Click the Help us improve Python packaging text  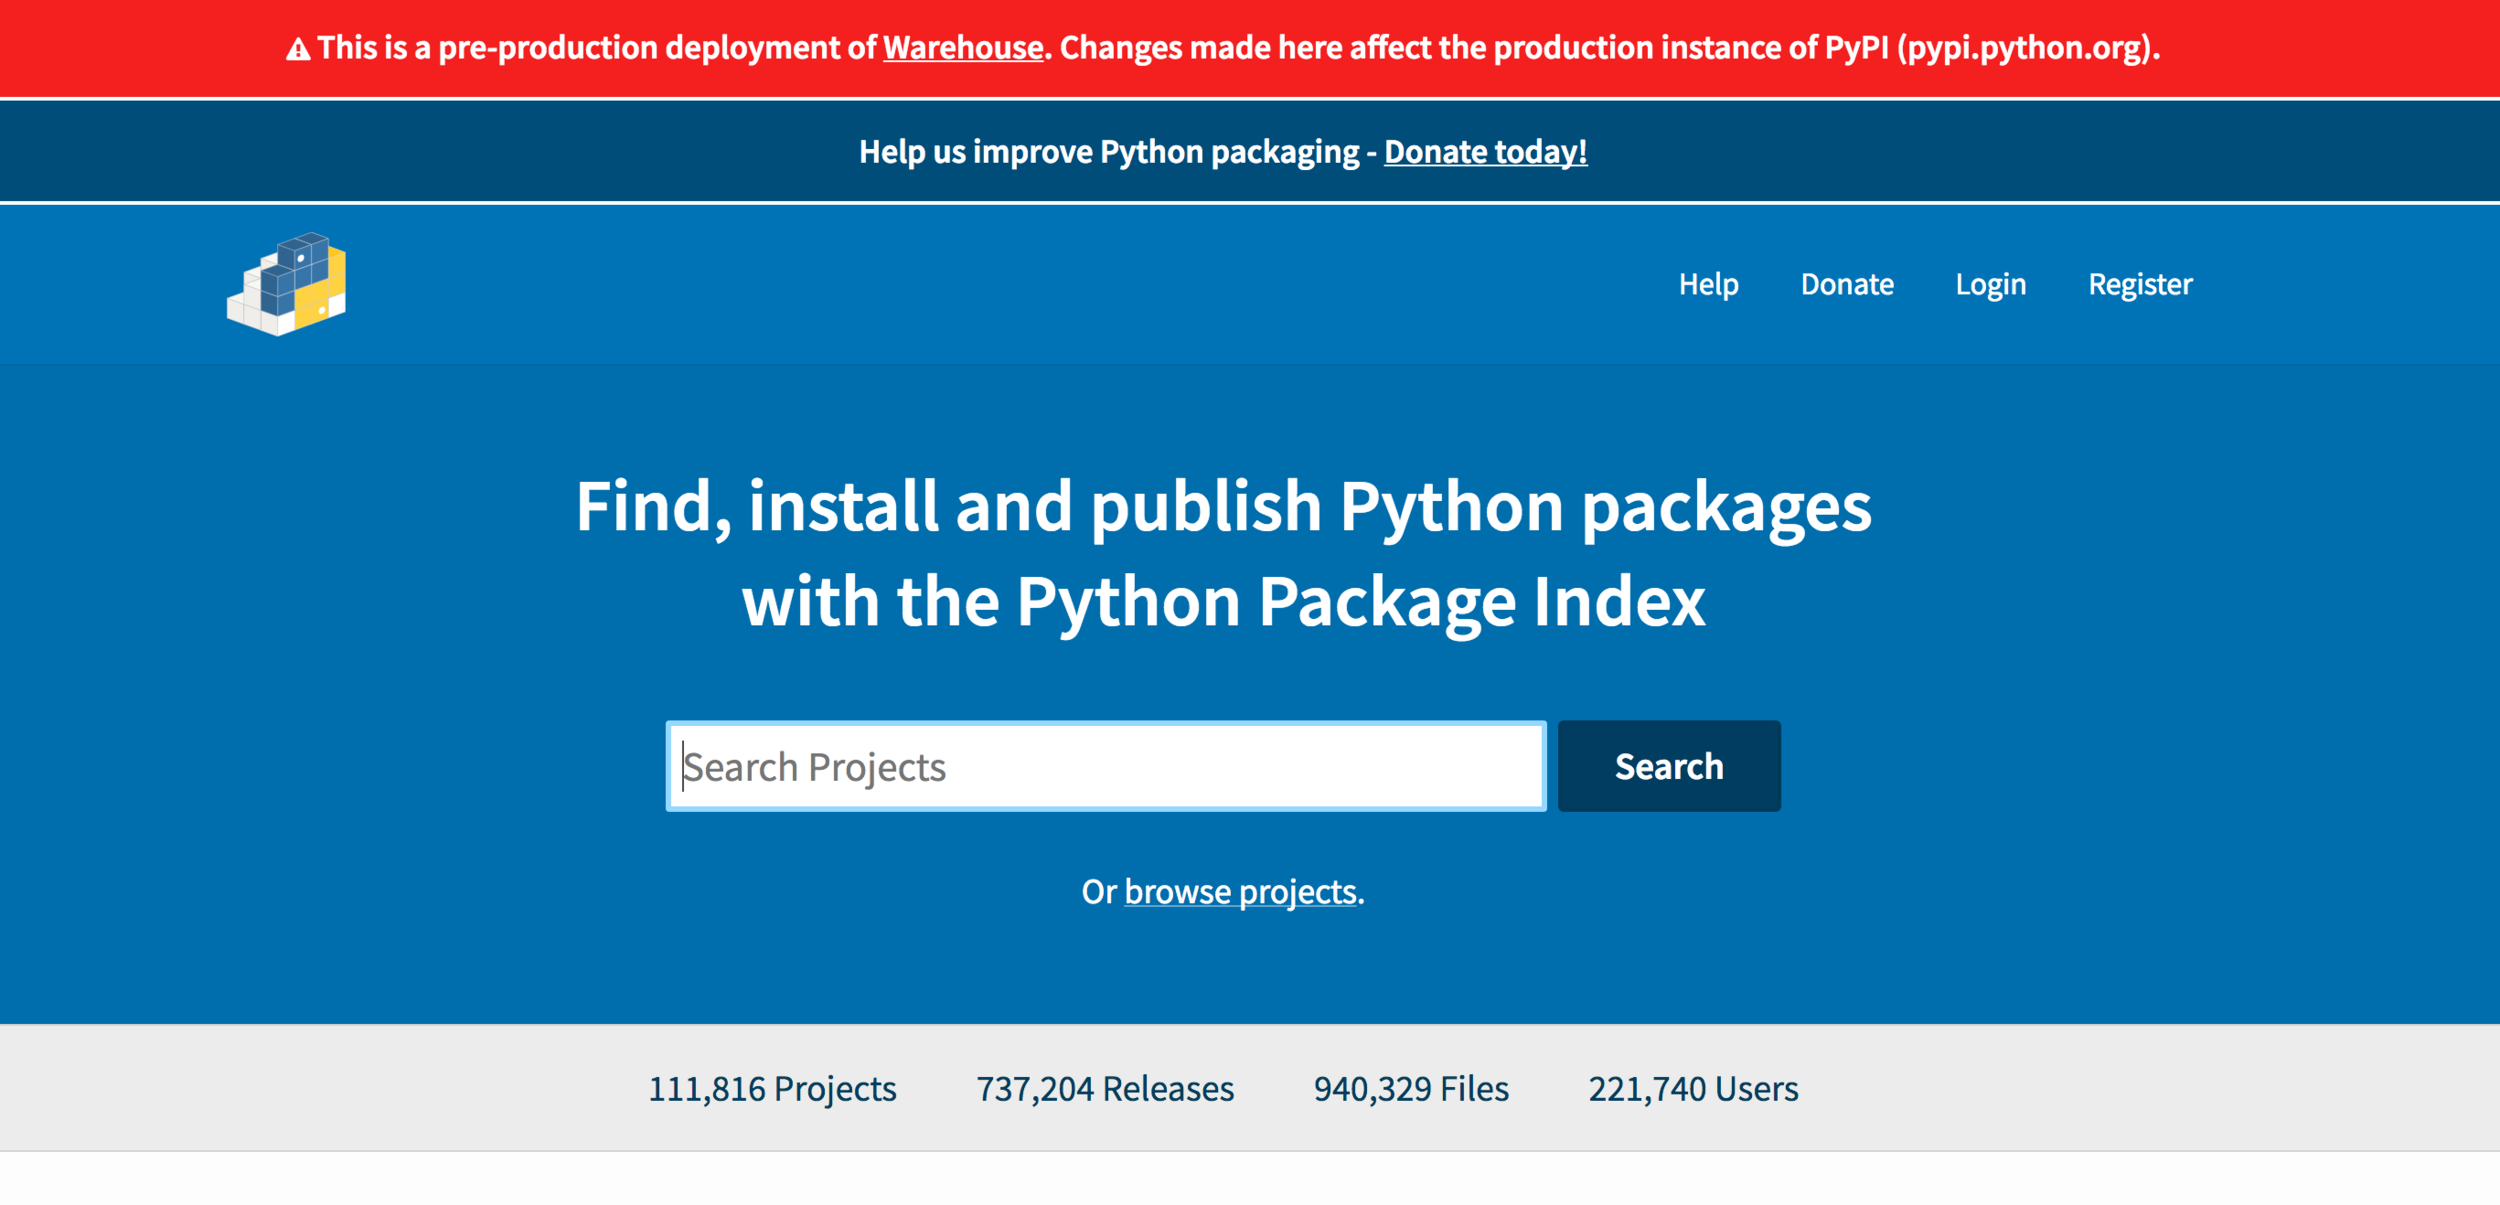coord(1108,152)
